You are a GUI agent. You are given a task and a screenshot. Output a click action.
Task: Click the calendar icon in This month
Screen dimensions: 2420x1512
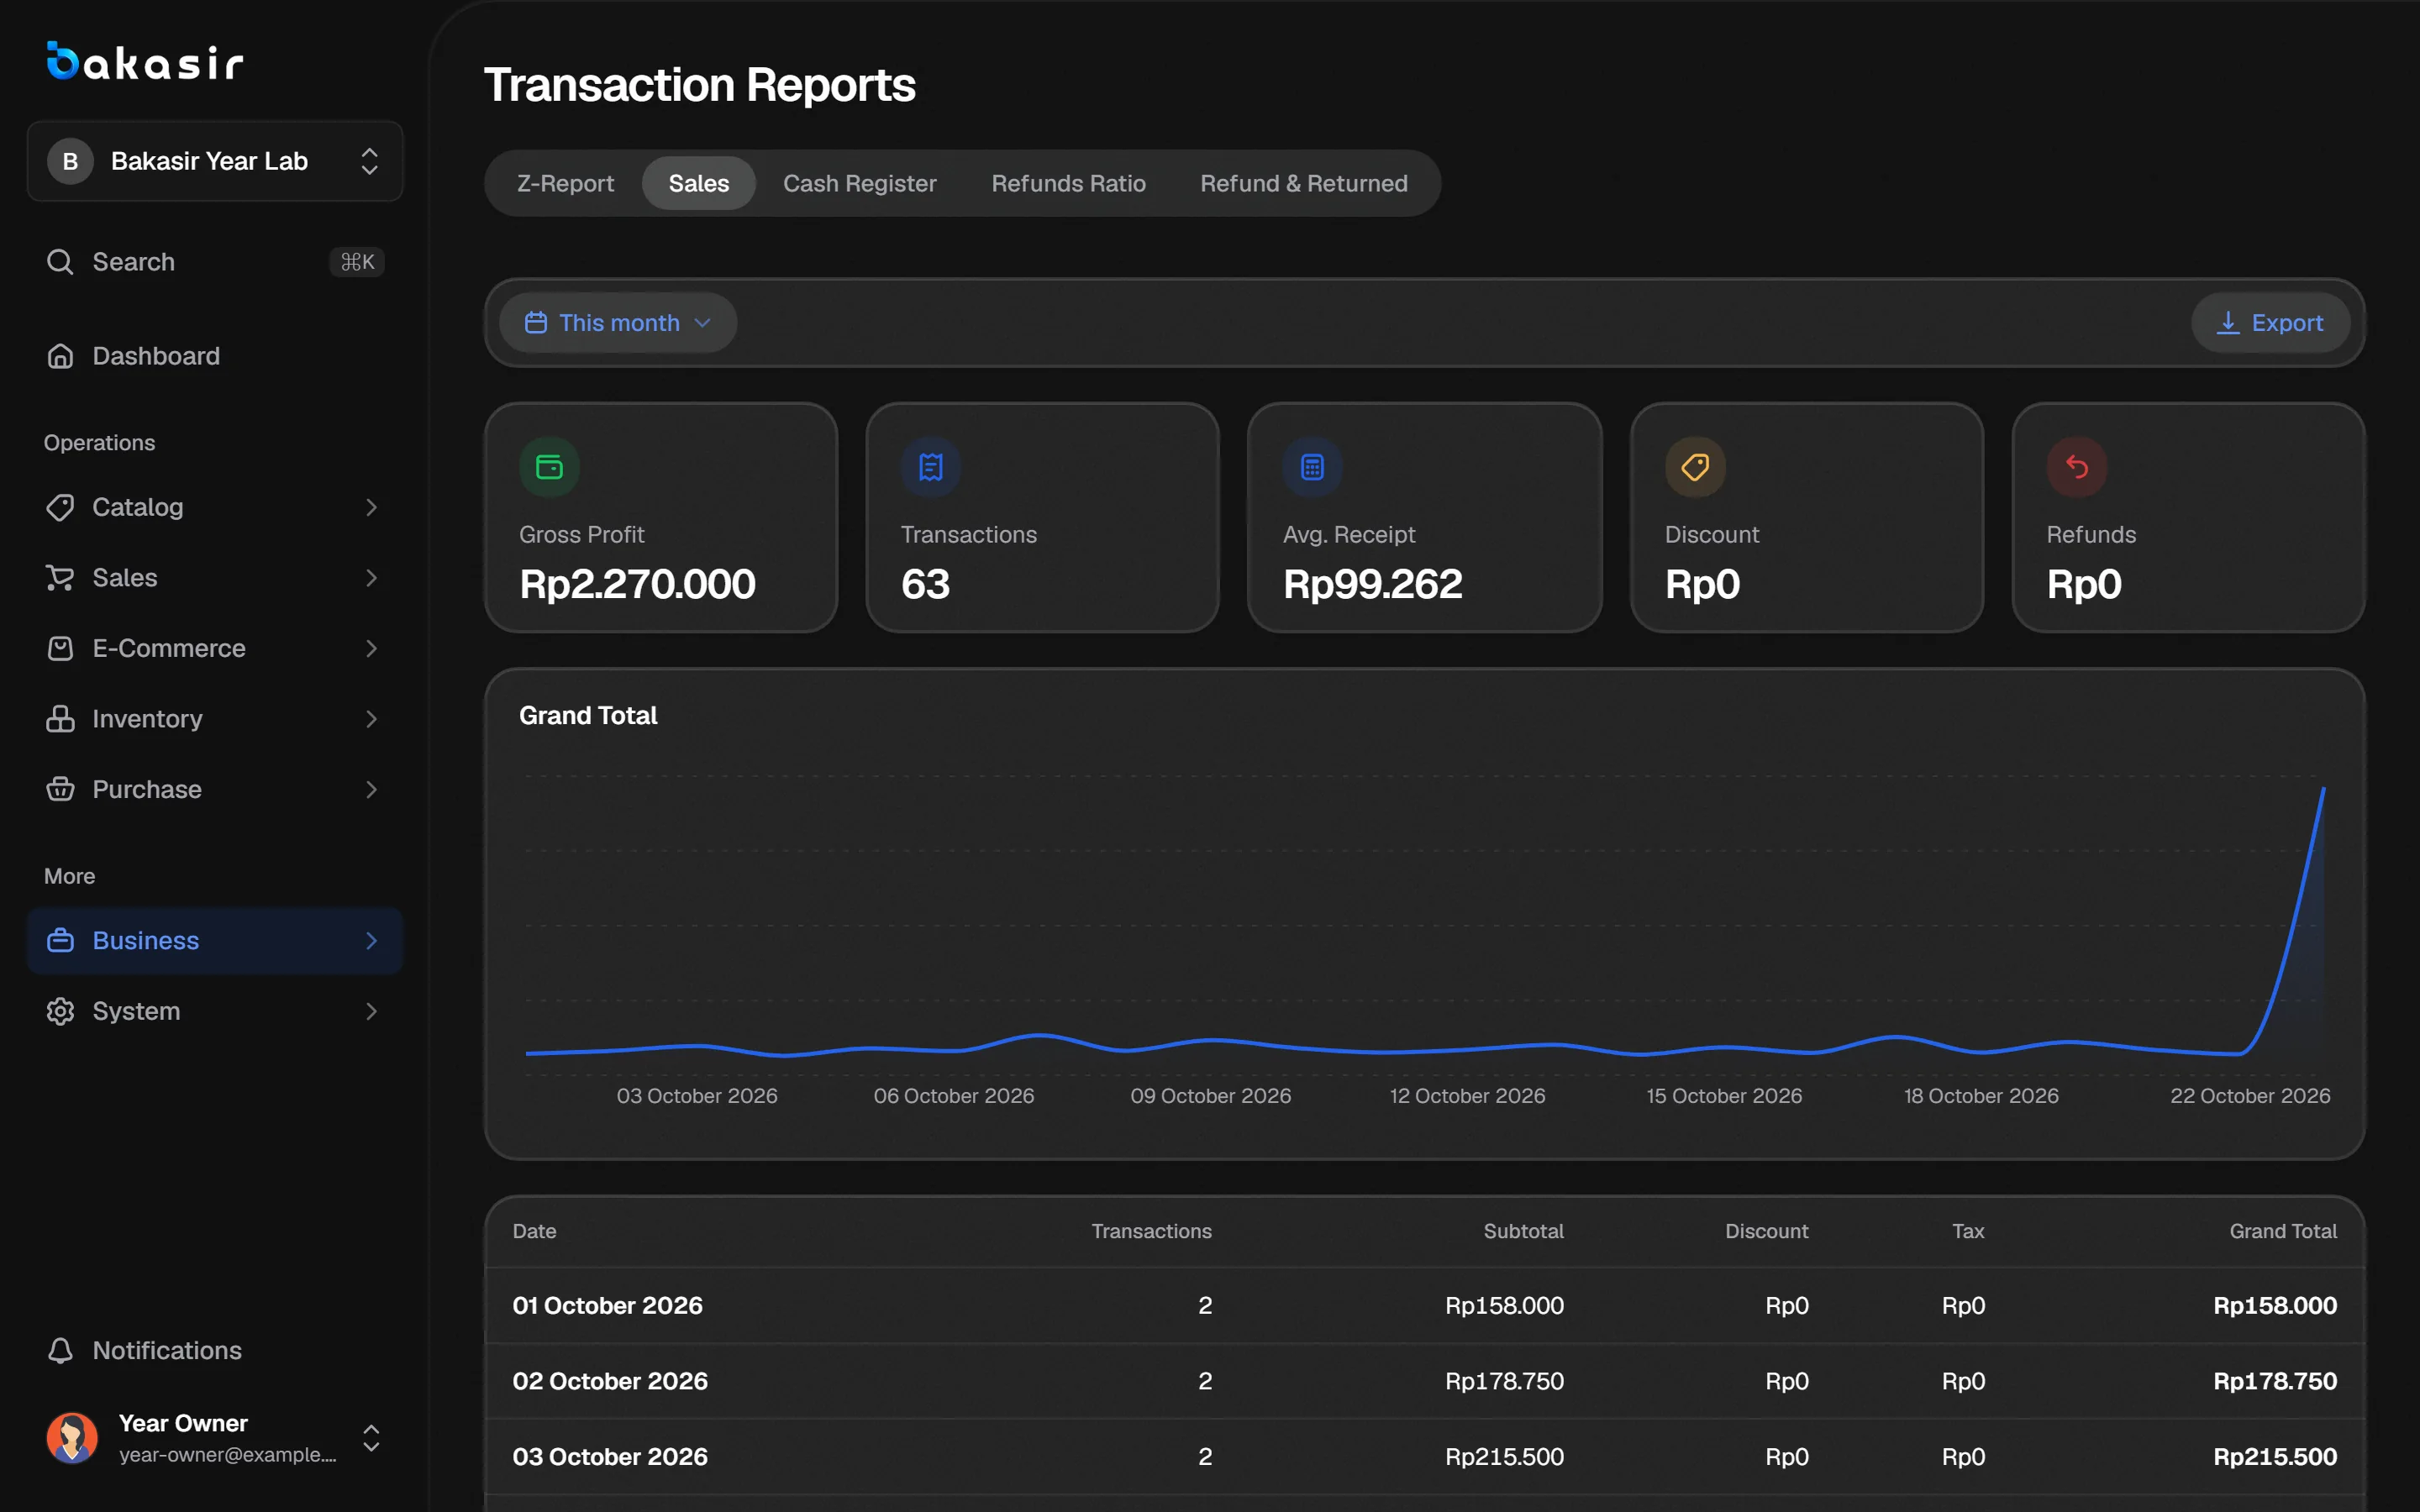click(x=536, y=323)
